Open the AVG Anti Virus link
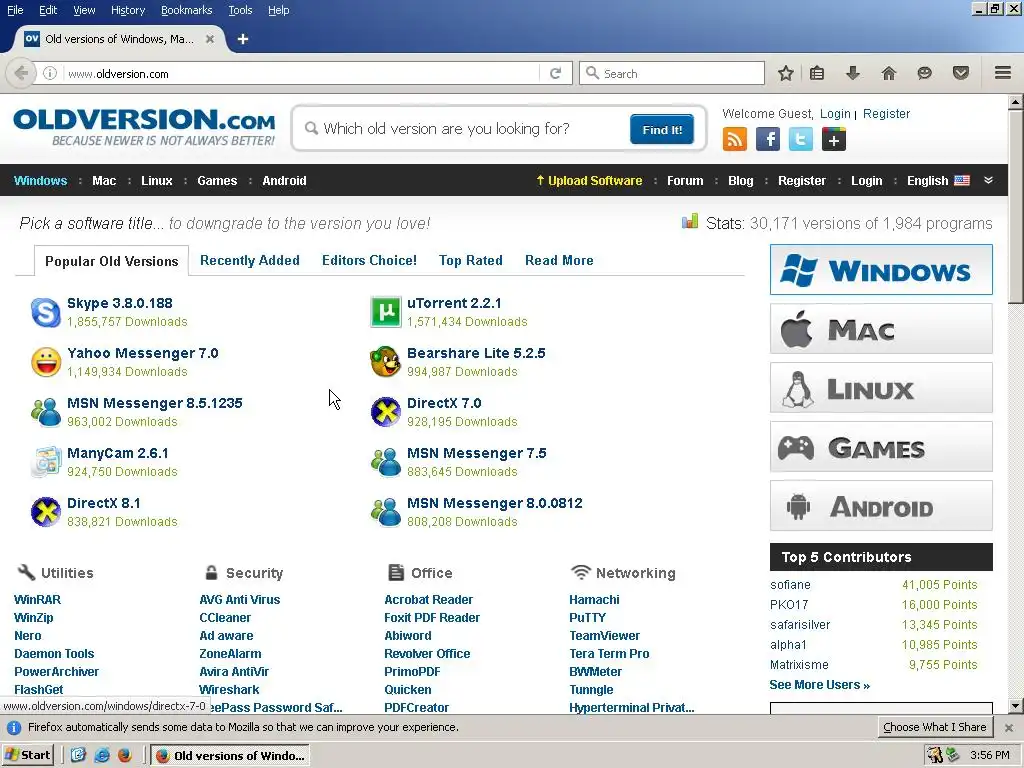Image resolution: width=1024 pixels, height=768 pixels. click(x=240, y=600)
